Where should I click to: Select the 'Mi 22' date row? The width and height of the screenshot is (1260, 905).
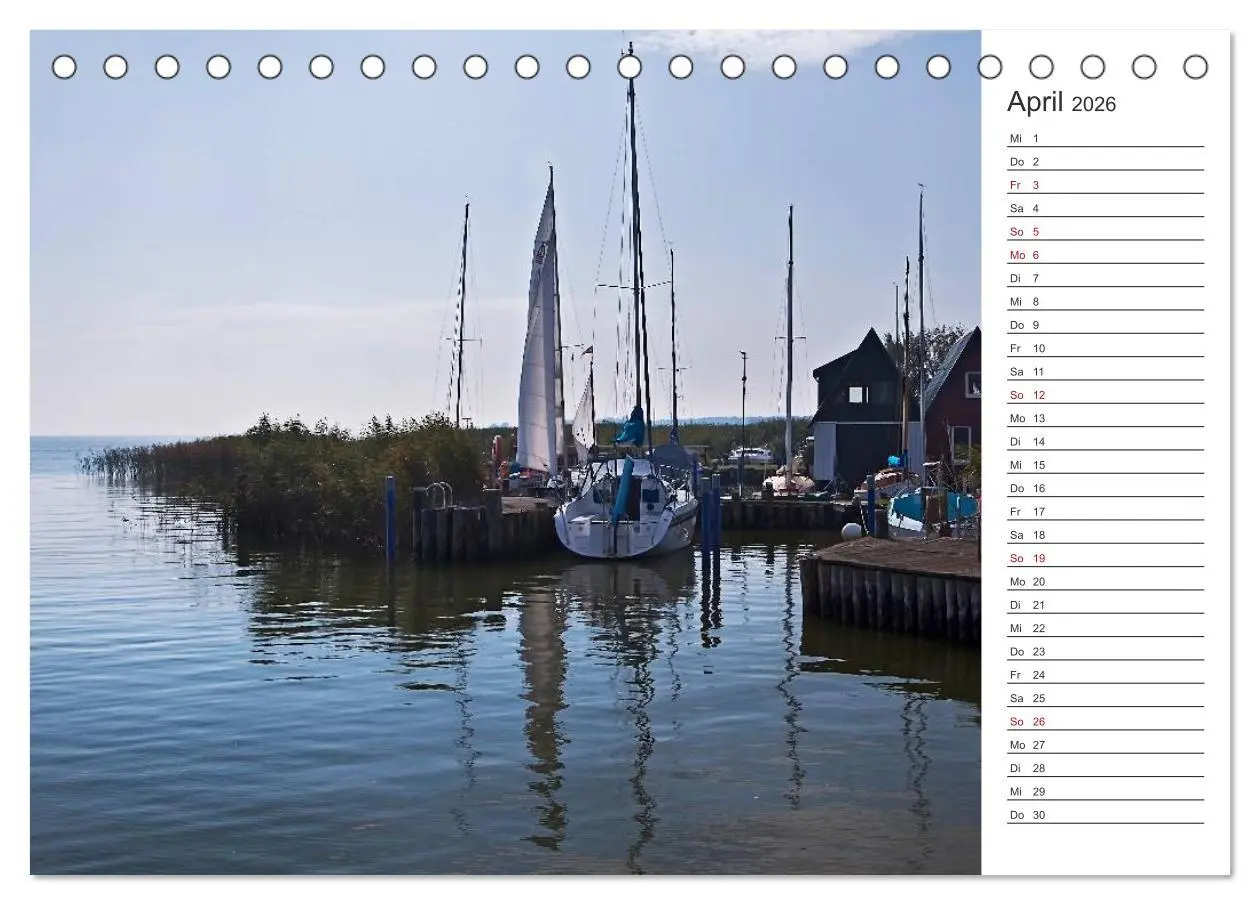click(1105, 628)
